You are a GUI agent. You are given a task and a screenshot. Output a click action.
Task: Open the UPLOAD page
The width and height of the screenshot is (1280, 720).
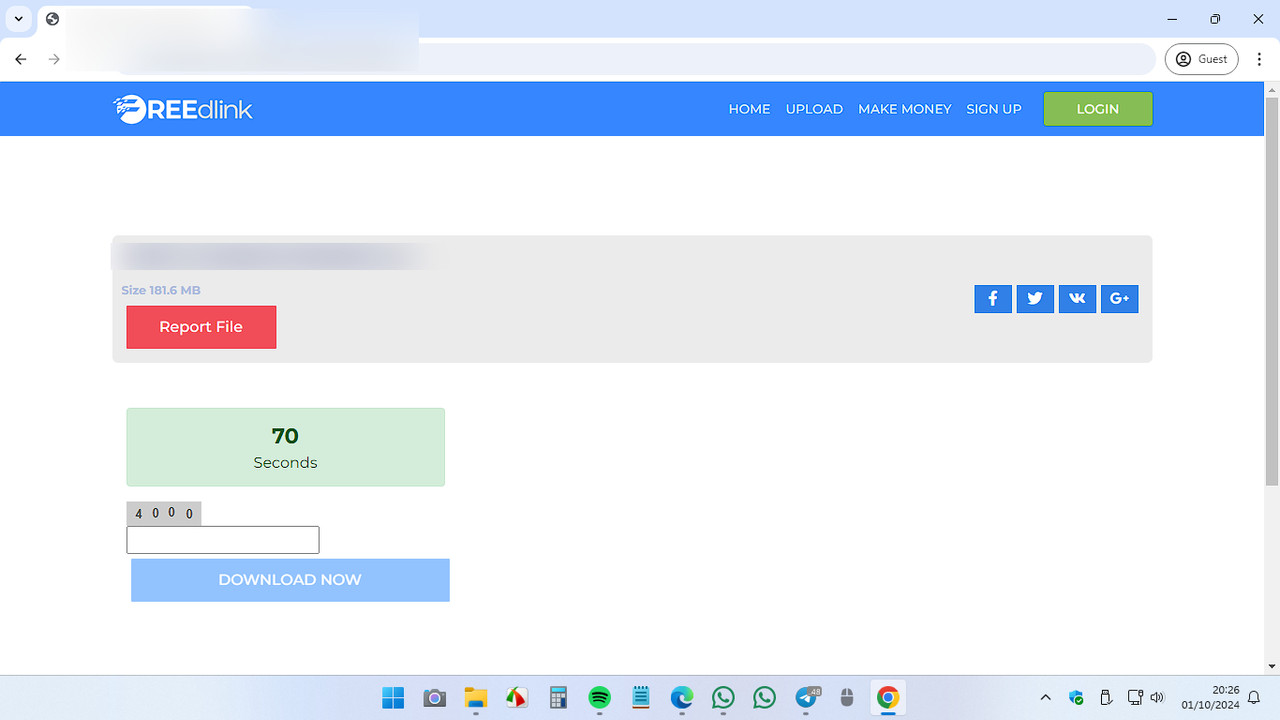tap(814, 109)
